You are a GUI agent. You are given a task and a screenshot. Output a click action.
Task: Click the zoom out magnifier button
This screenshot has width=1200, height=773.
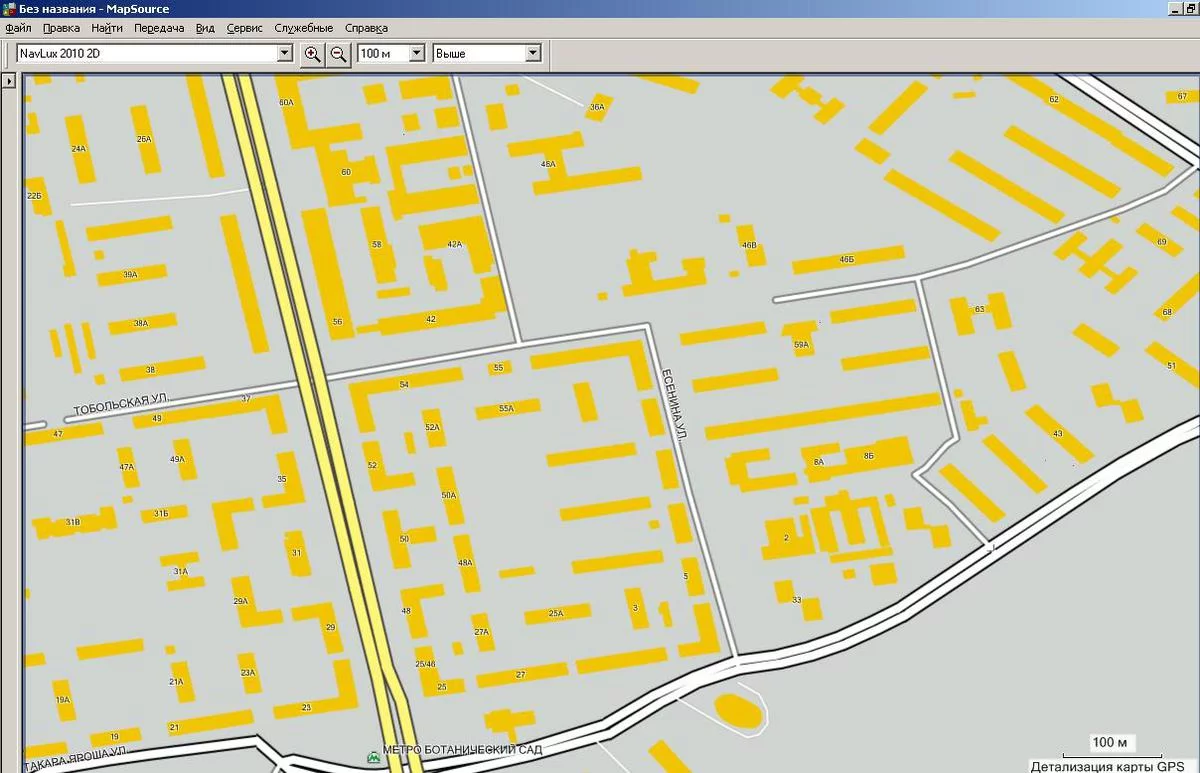(339, 54)
